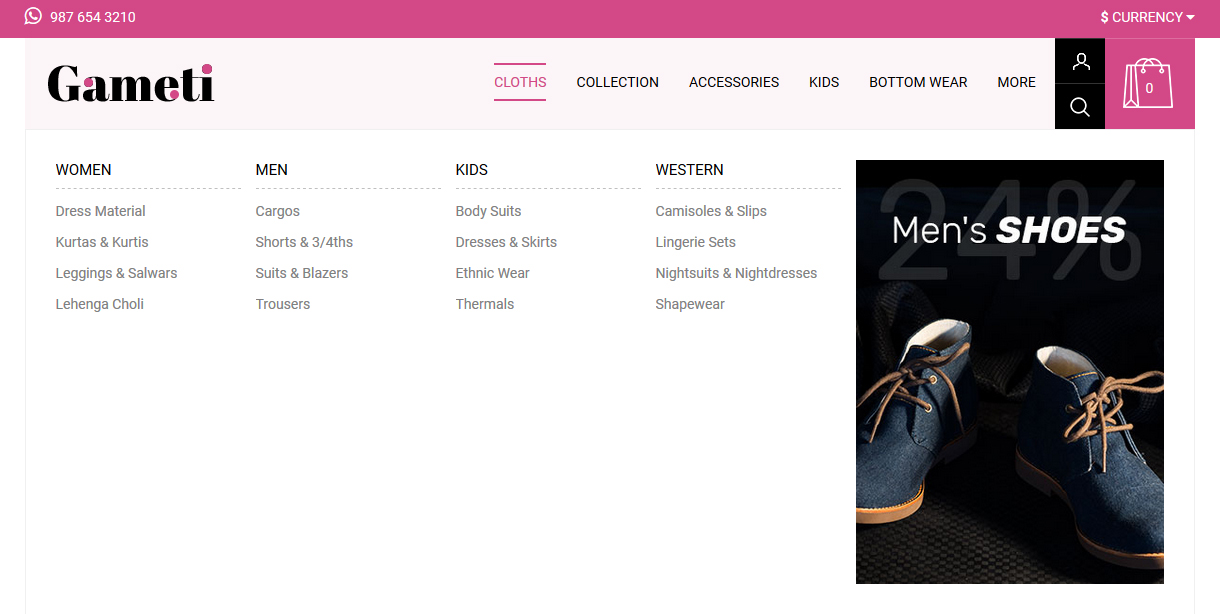This screenshot has height=614, width=1220.
Task: Click the Kids heading in the mega menu
Action: [x=472, y=170]
